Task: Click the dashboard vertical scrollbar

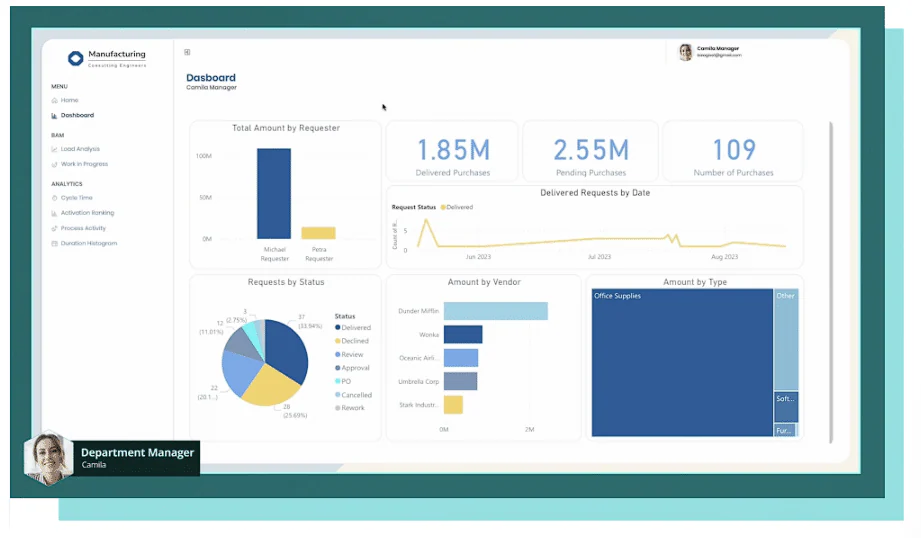Action: 831,283
